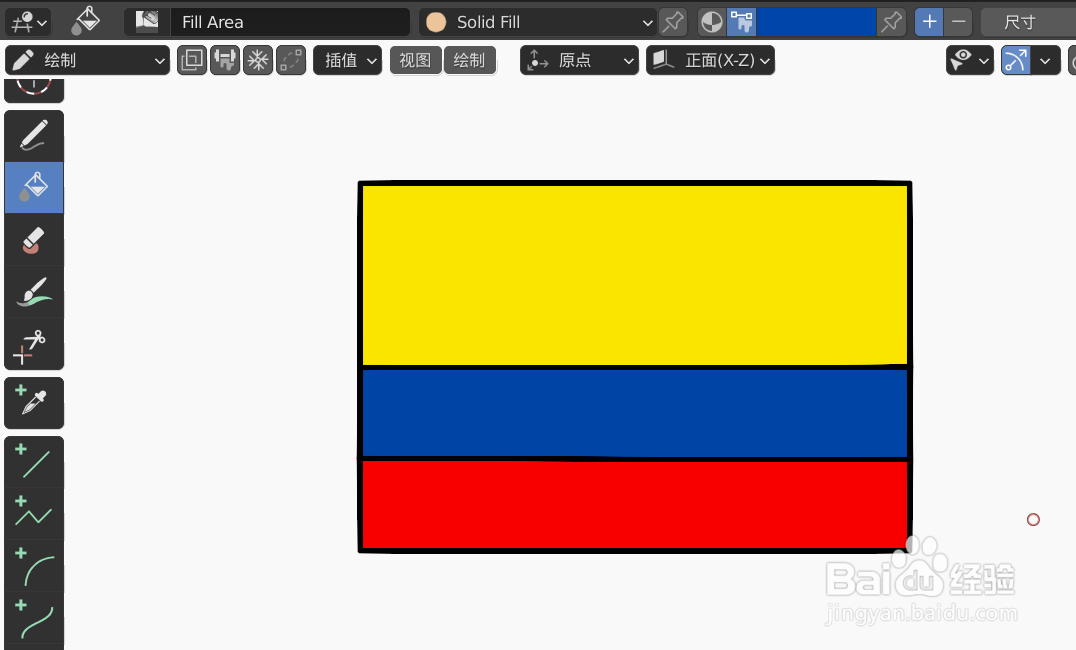Open the 绘制 menu next to 视图
Screen dimensions: 1076x650
[x=469, y=60]
